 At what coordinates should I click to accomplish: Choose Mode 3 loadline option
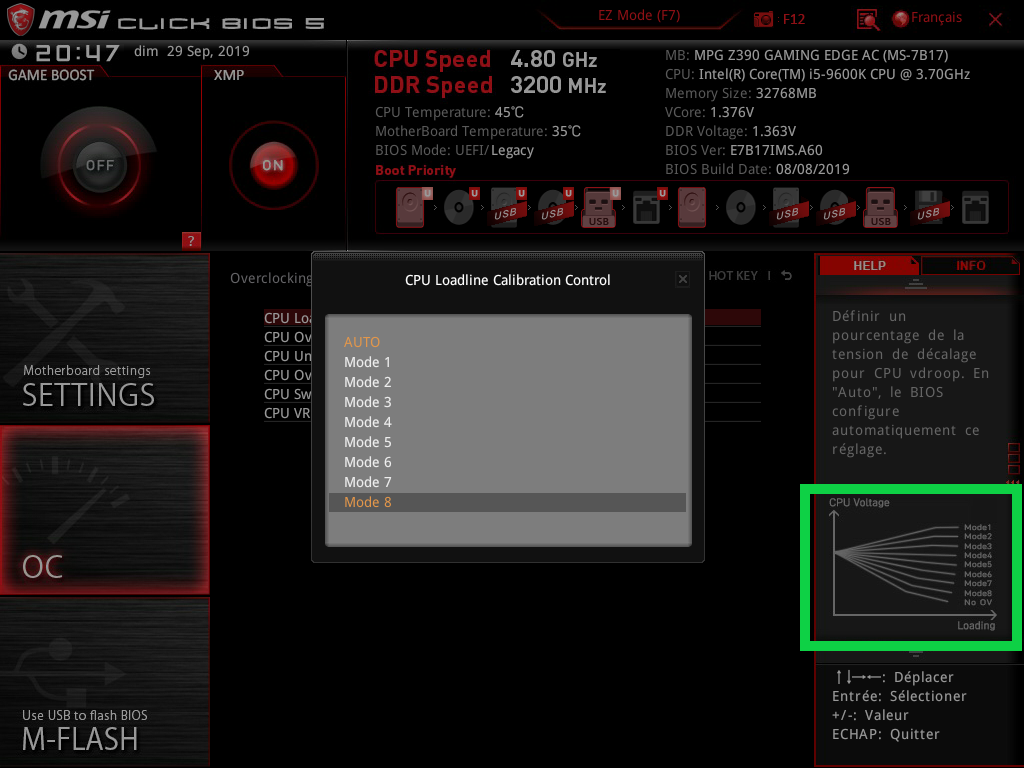click(x=507, y=402)
